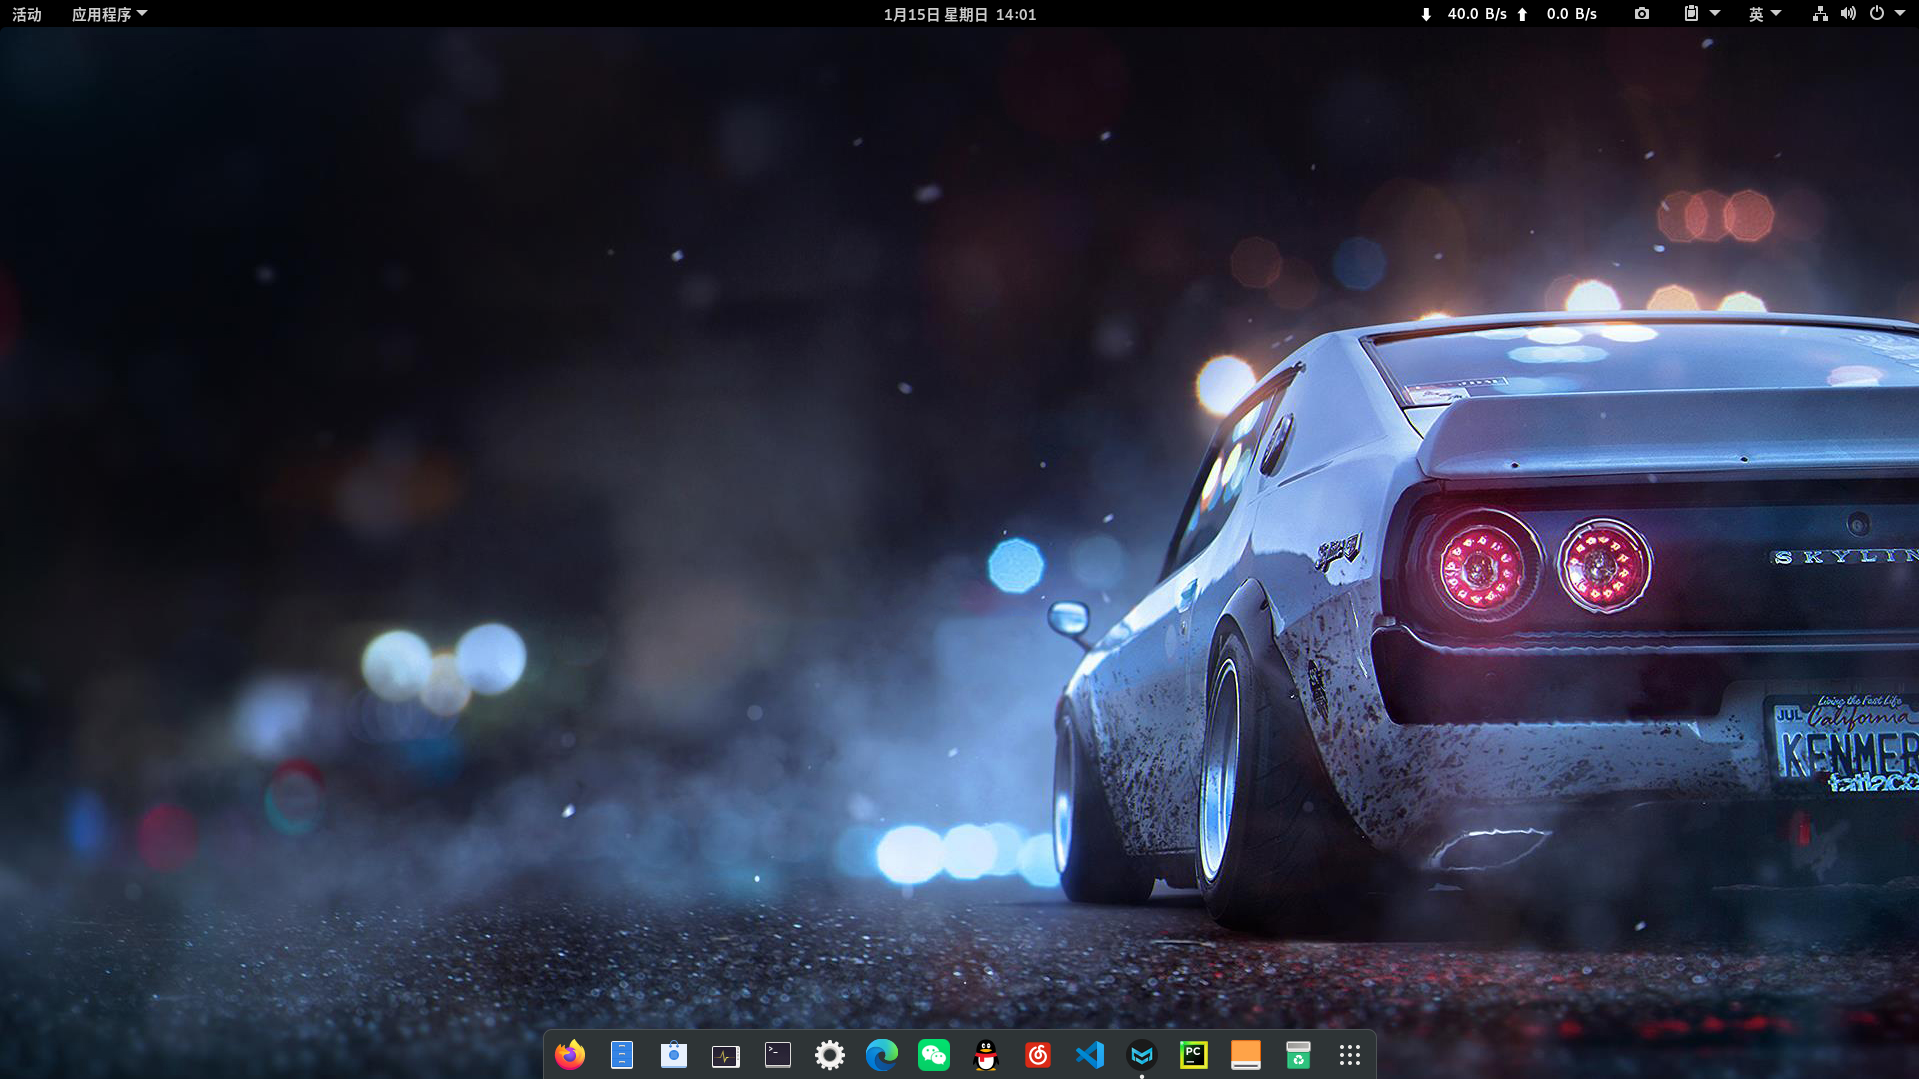The width and height of the screenshot is (1919, 1079).
Task: Click the upload speed arrow indicator
Action: pyautogui.click(x=1522, y=14)
